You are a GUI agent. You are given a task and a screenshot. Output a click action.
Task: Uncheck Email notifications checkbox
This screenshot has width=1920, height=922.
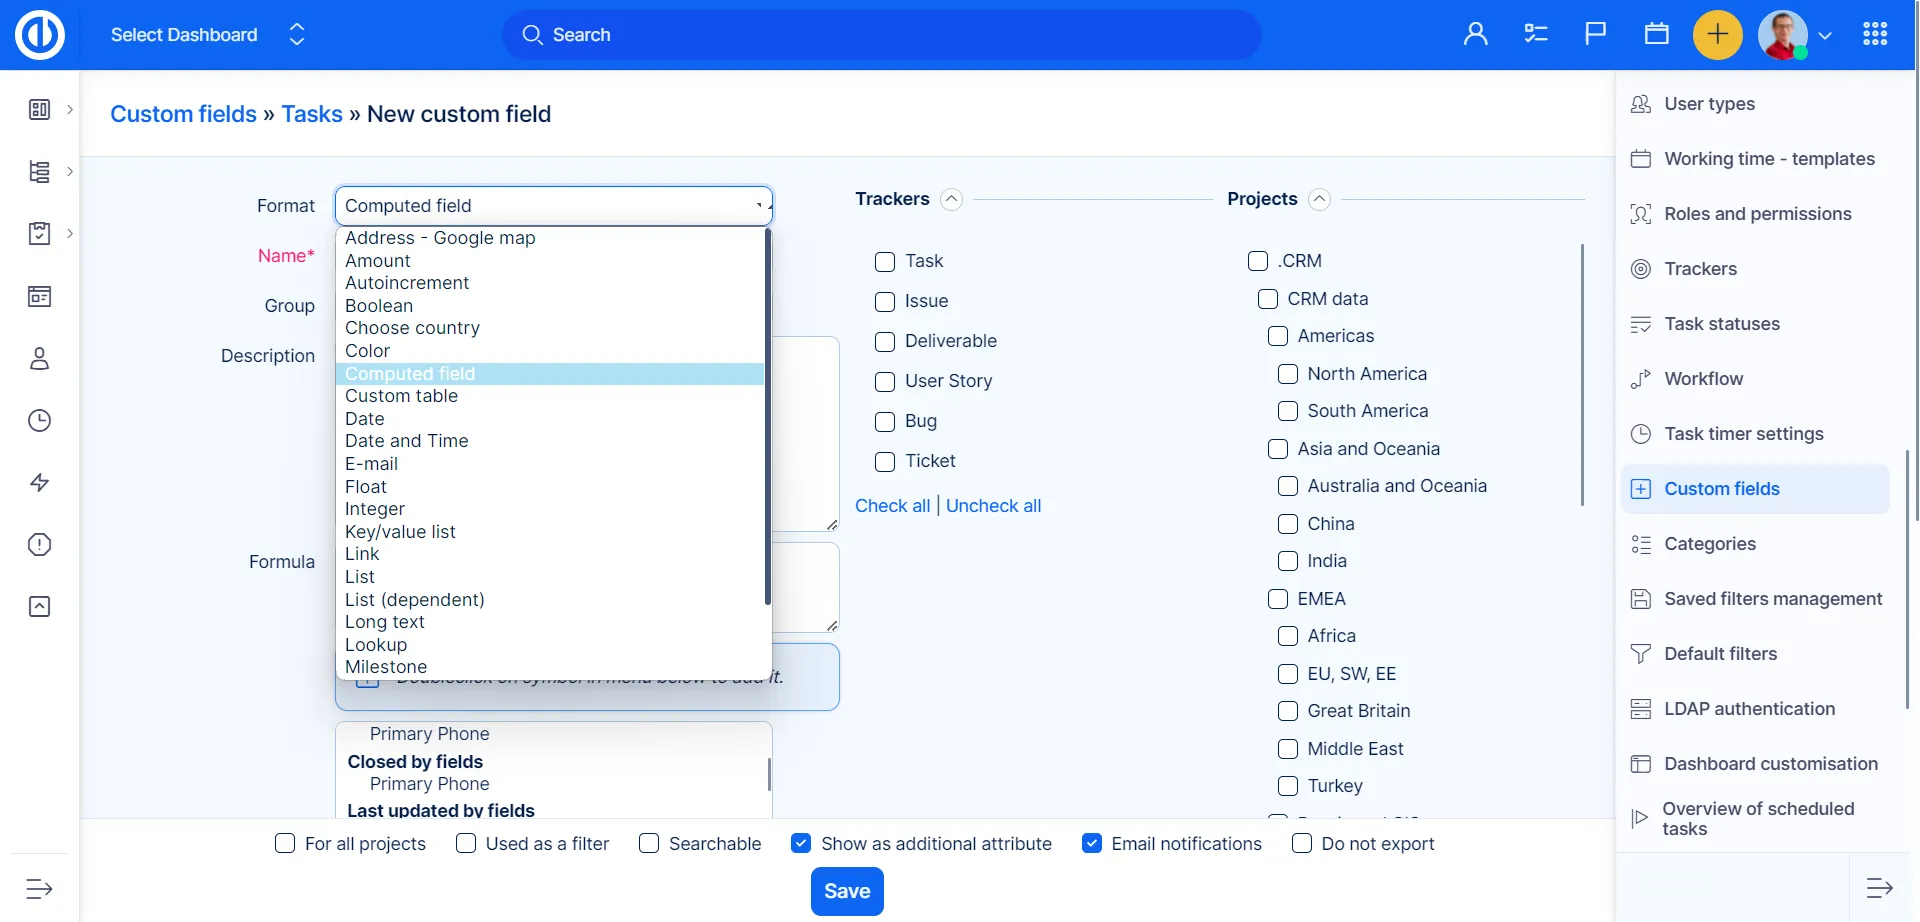pos(1092,844)
